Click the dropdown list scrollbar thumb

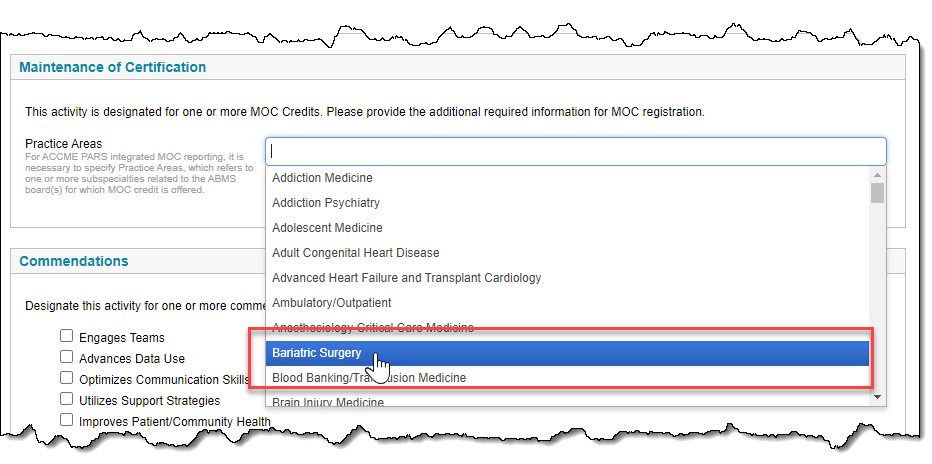click(877, 193)
